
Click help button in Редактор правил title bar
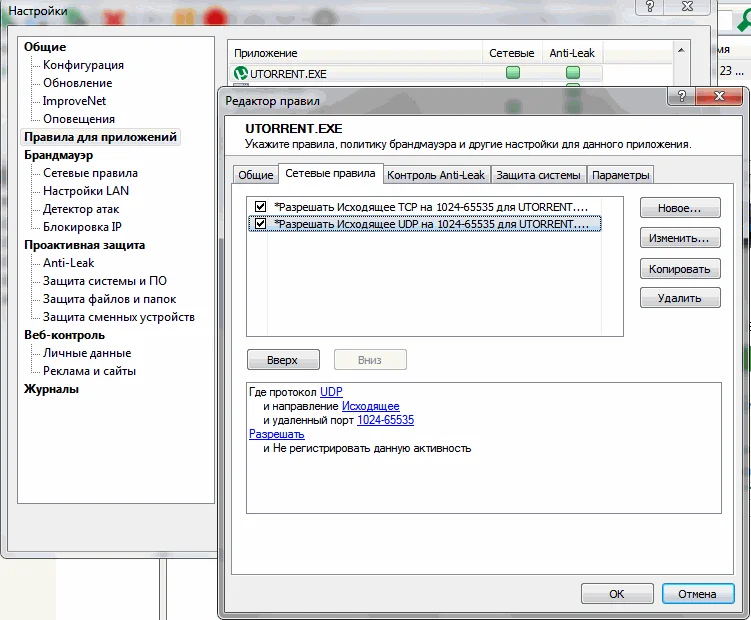pos(682,96)
